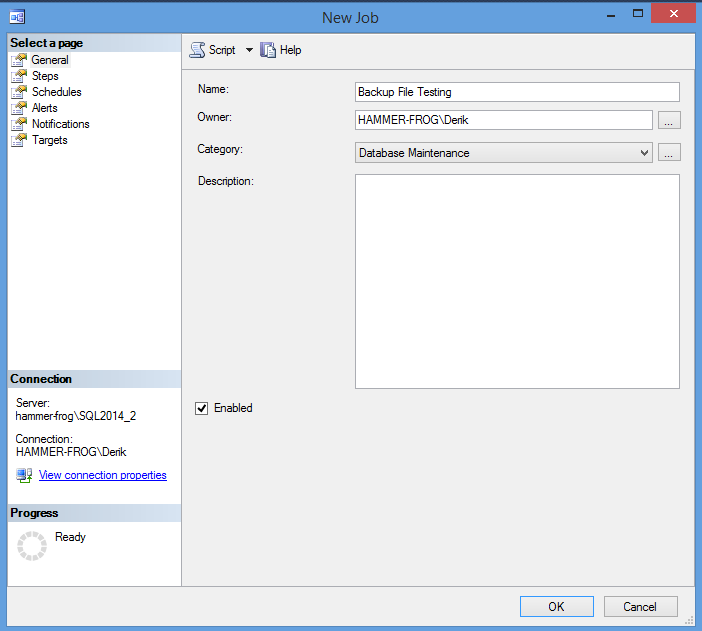Browse for job owner with ellipsis button
Image resolution: width=702 pixels, height=631 pixels.
669,120
